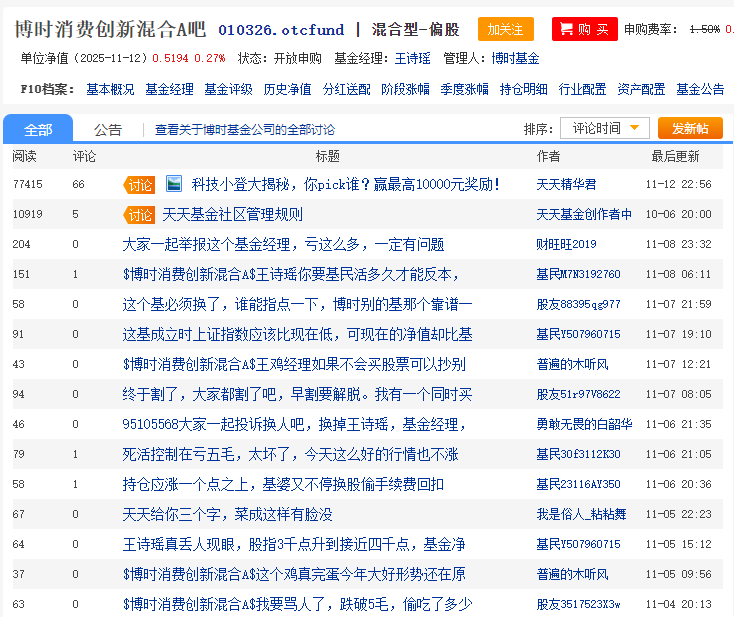Open the 基金公告 F10 link
The image size is (734, 617).
700,89
